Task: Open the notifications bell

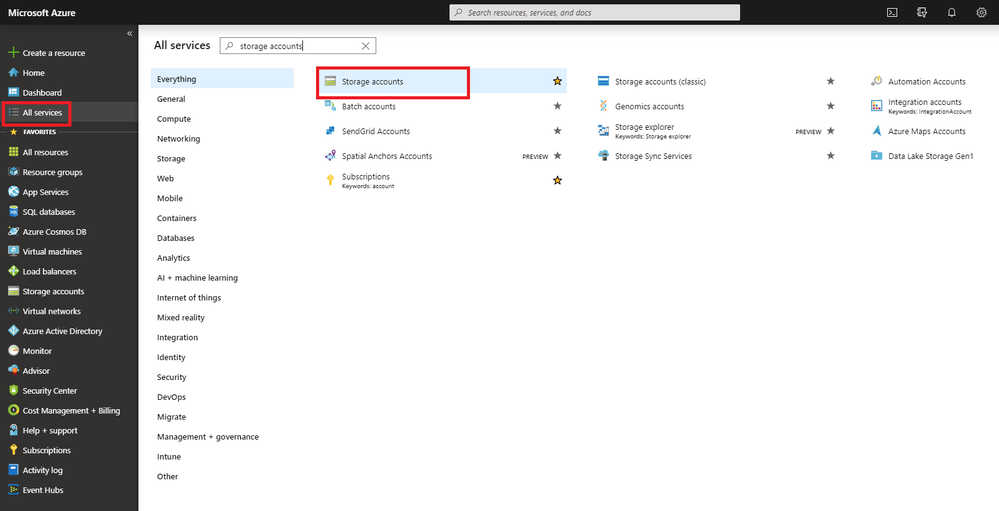Action: [952, 12]
